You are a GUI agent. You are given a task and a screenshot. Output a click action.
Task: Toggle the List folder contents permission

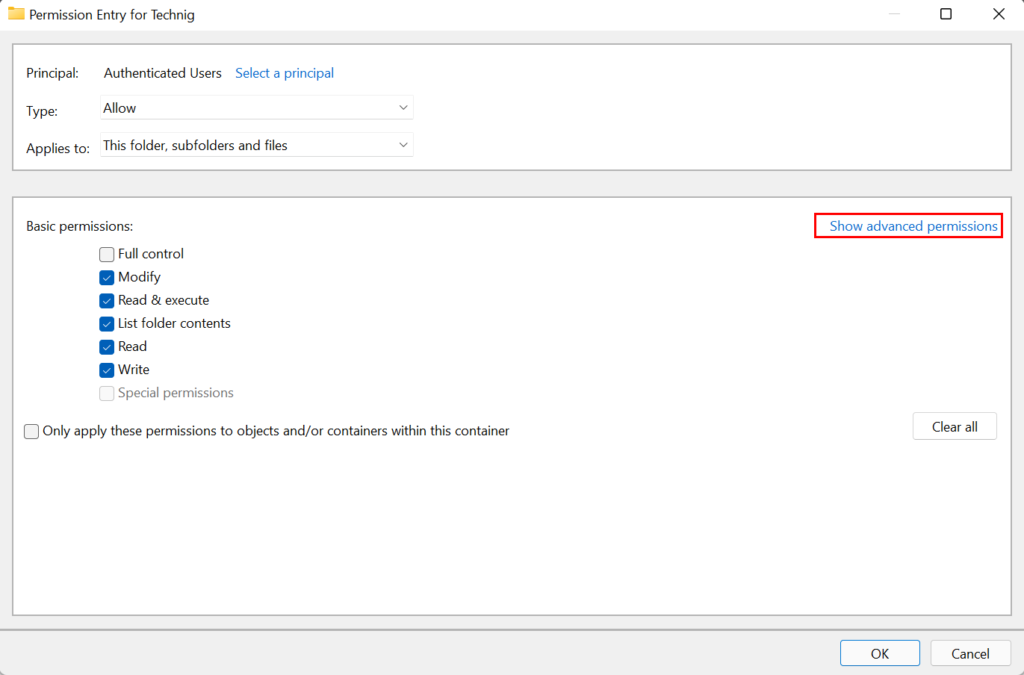click(107, 323)
